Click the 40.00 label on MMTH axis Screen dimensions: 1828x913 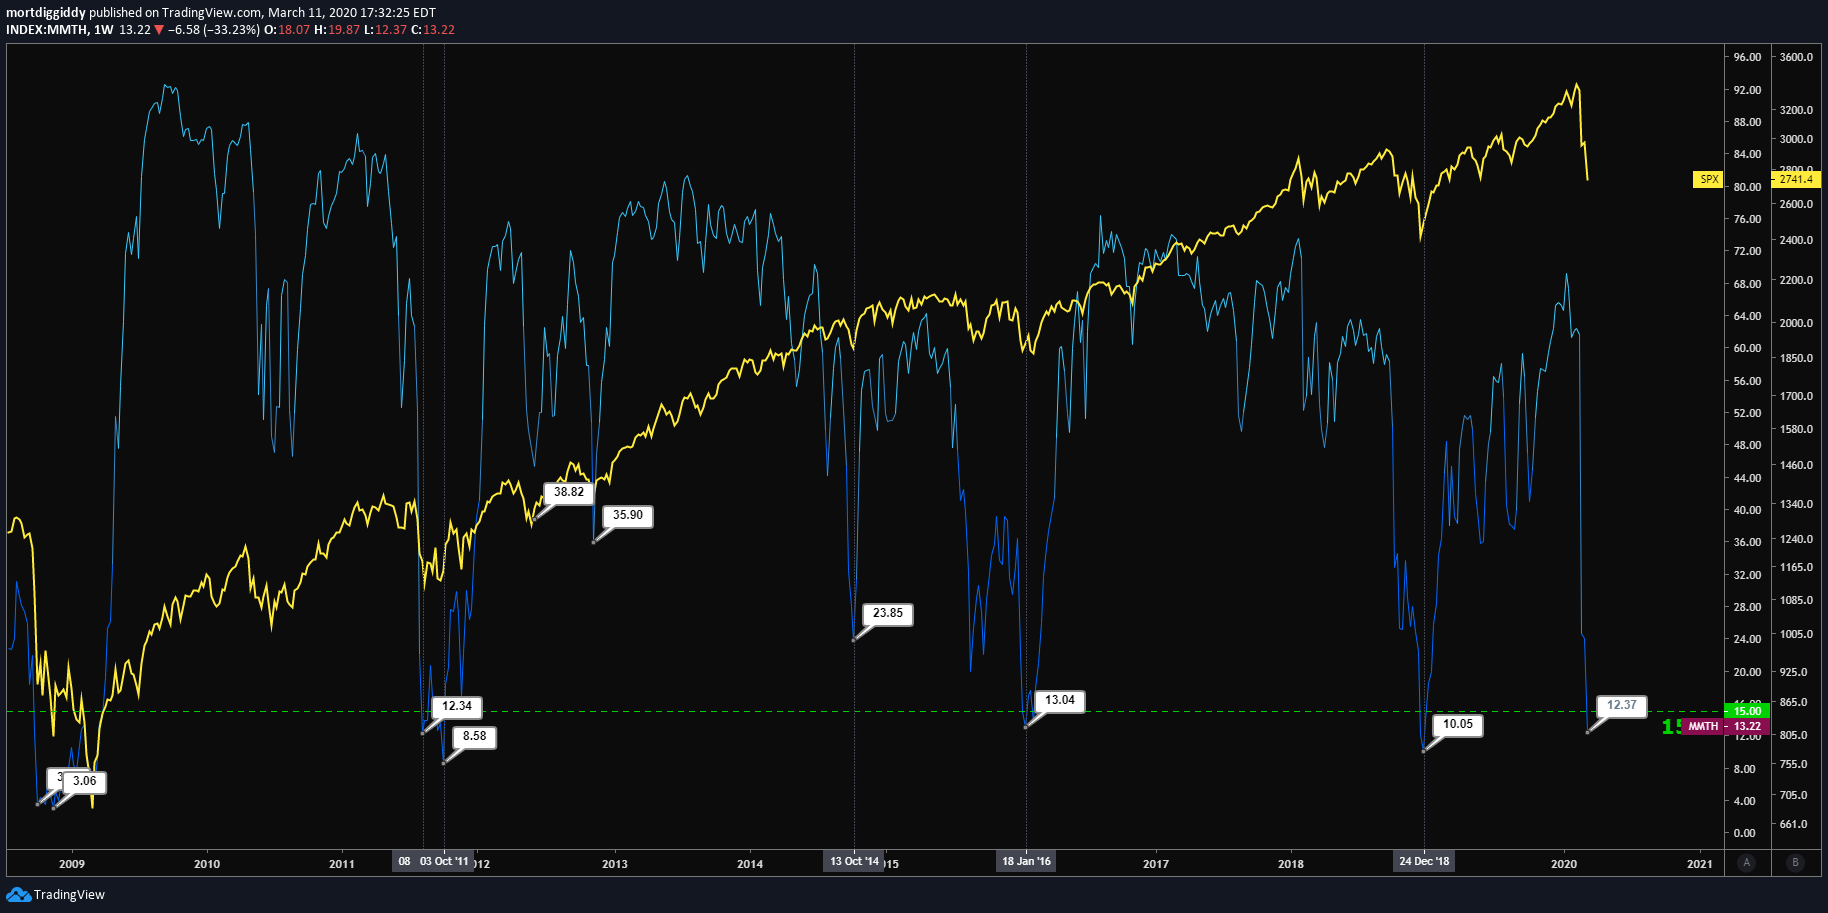pyautogui.click(x=1747, y=510)
